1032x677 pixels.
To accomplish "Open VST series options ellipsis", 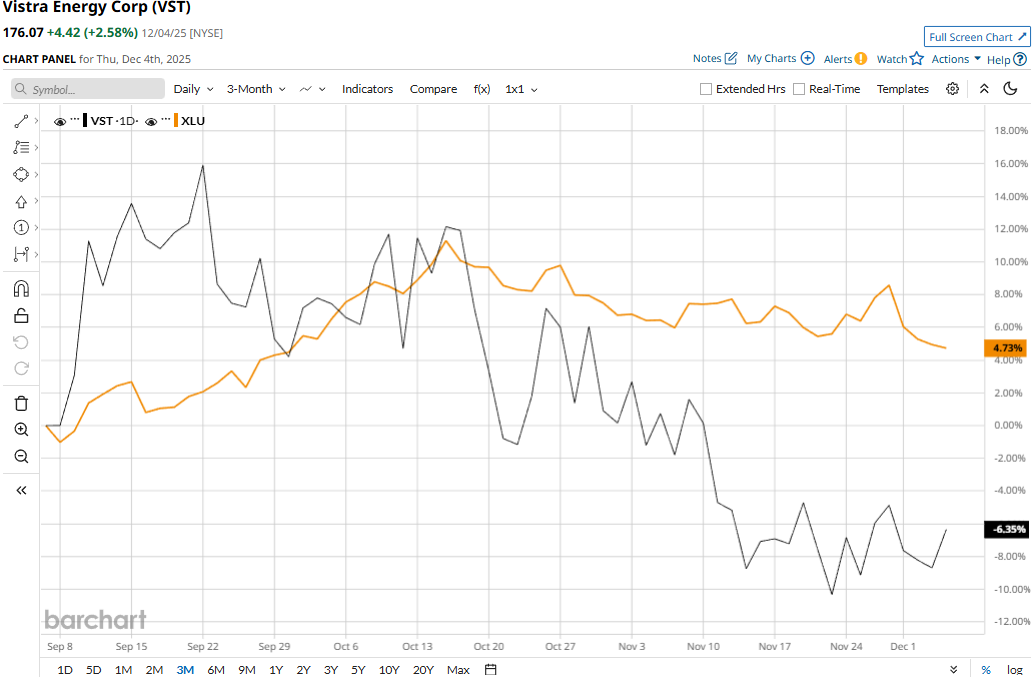I will pyautogui.click(x=74, y=120).
